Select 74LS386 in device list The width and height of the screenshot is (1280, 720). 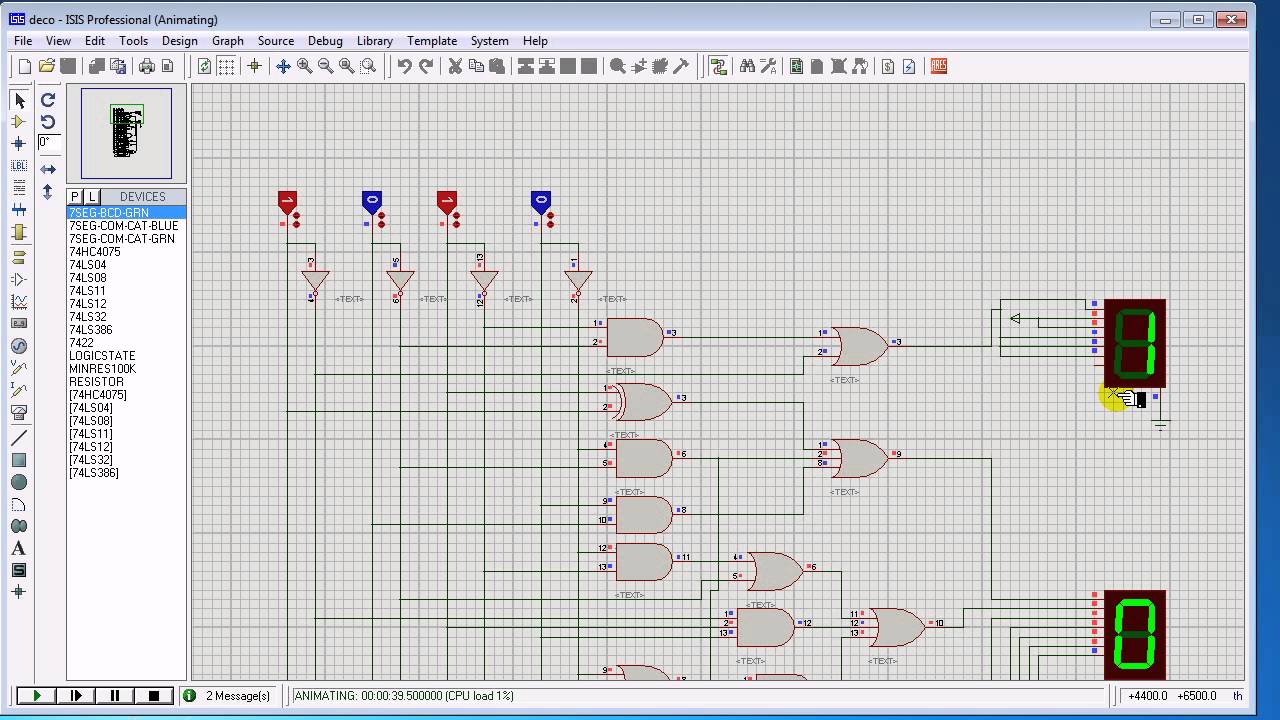tap(126, 330)
